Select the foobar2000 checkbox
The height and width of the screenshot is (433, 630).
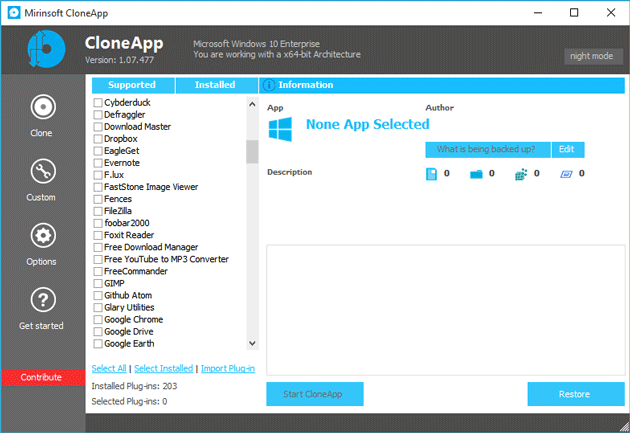point(98,223)
